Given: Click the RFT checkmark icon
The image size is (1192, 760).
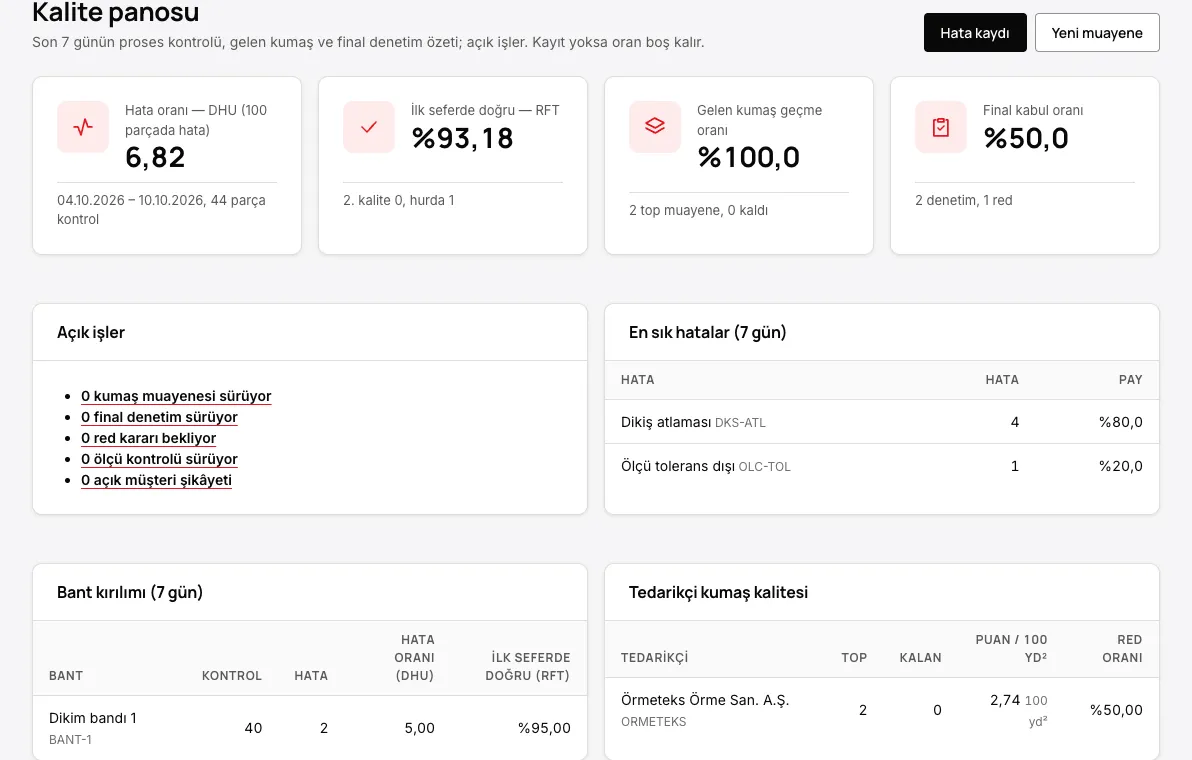Looking at the screenshot, I should pos(369,127).
